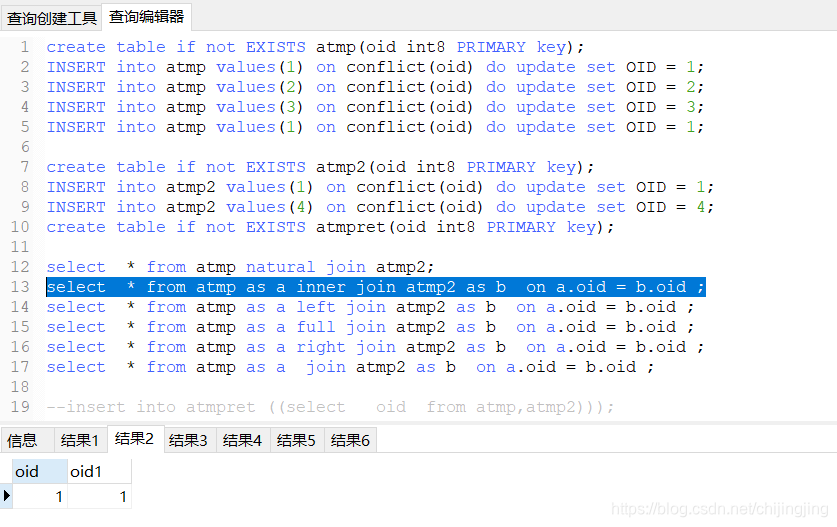Click the oid1 column header
Screen dimensions: 837x527
99,471
